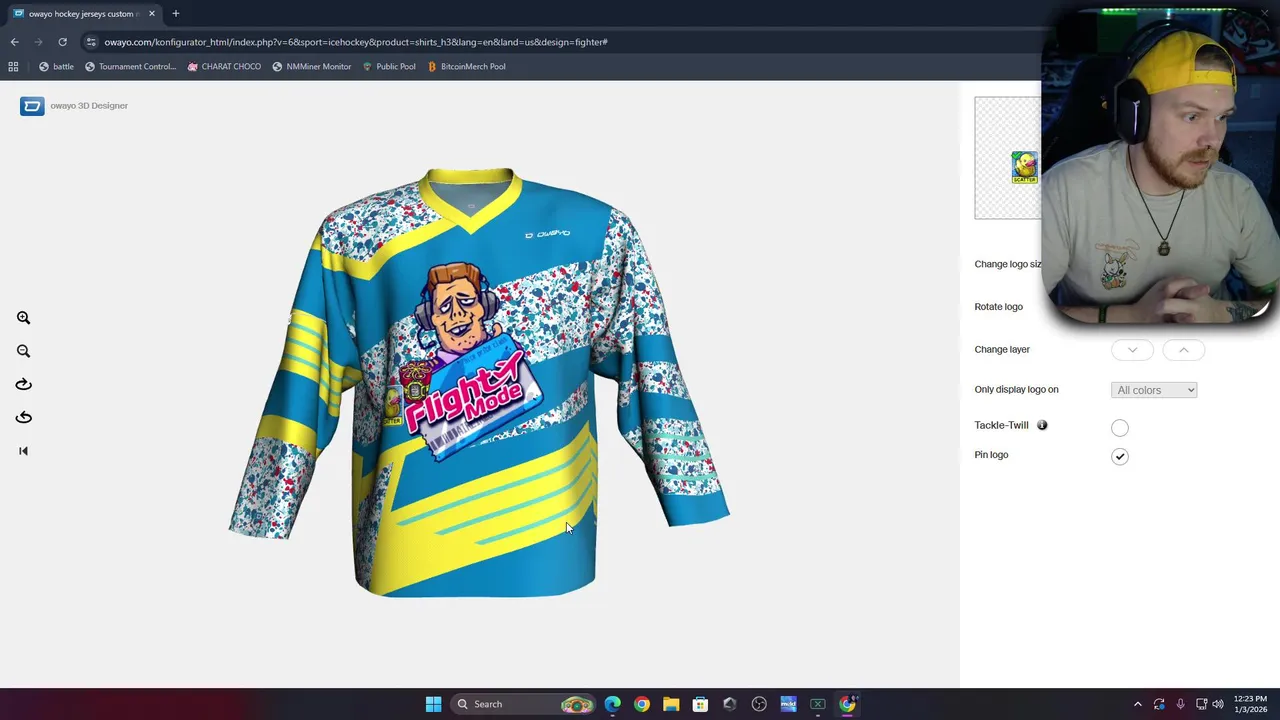Screen dimensions: 1280x720
Task: Open the Windows Start menu
Action: (433, 704)
